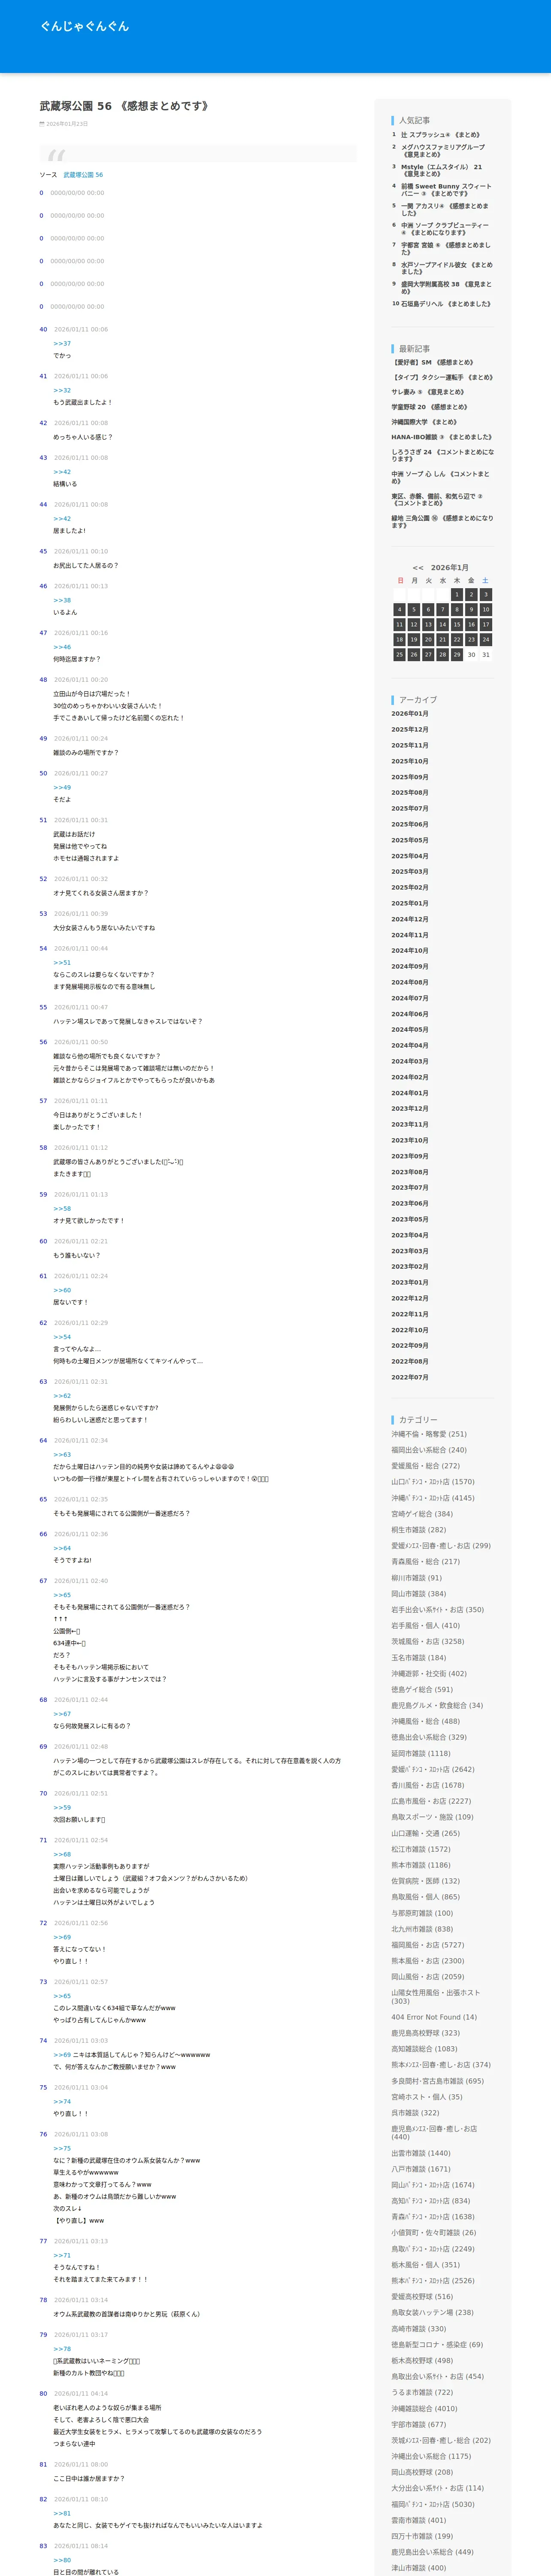Follow the >>37 reply anchor in post 40

click(62, 343)
